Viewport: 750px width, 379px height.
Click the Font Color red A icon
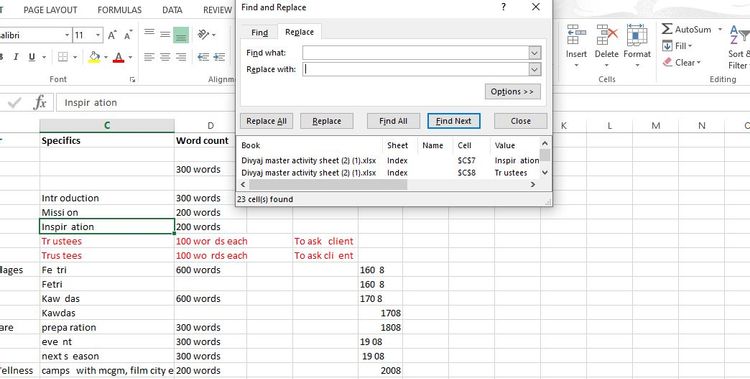click(119, 57)
